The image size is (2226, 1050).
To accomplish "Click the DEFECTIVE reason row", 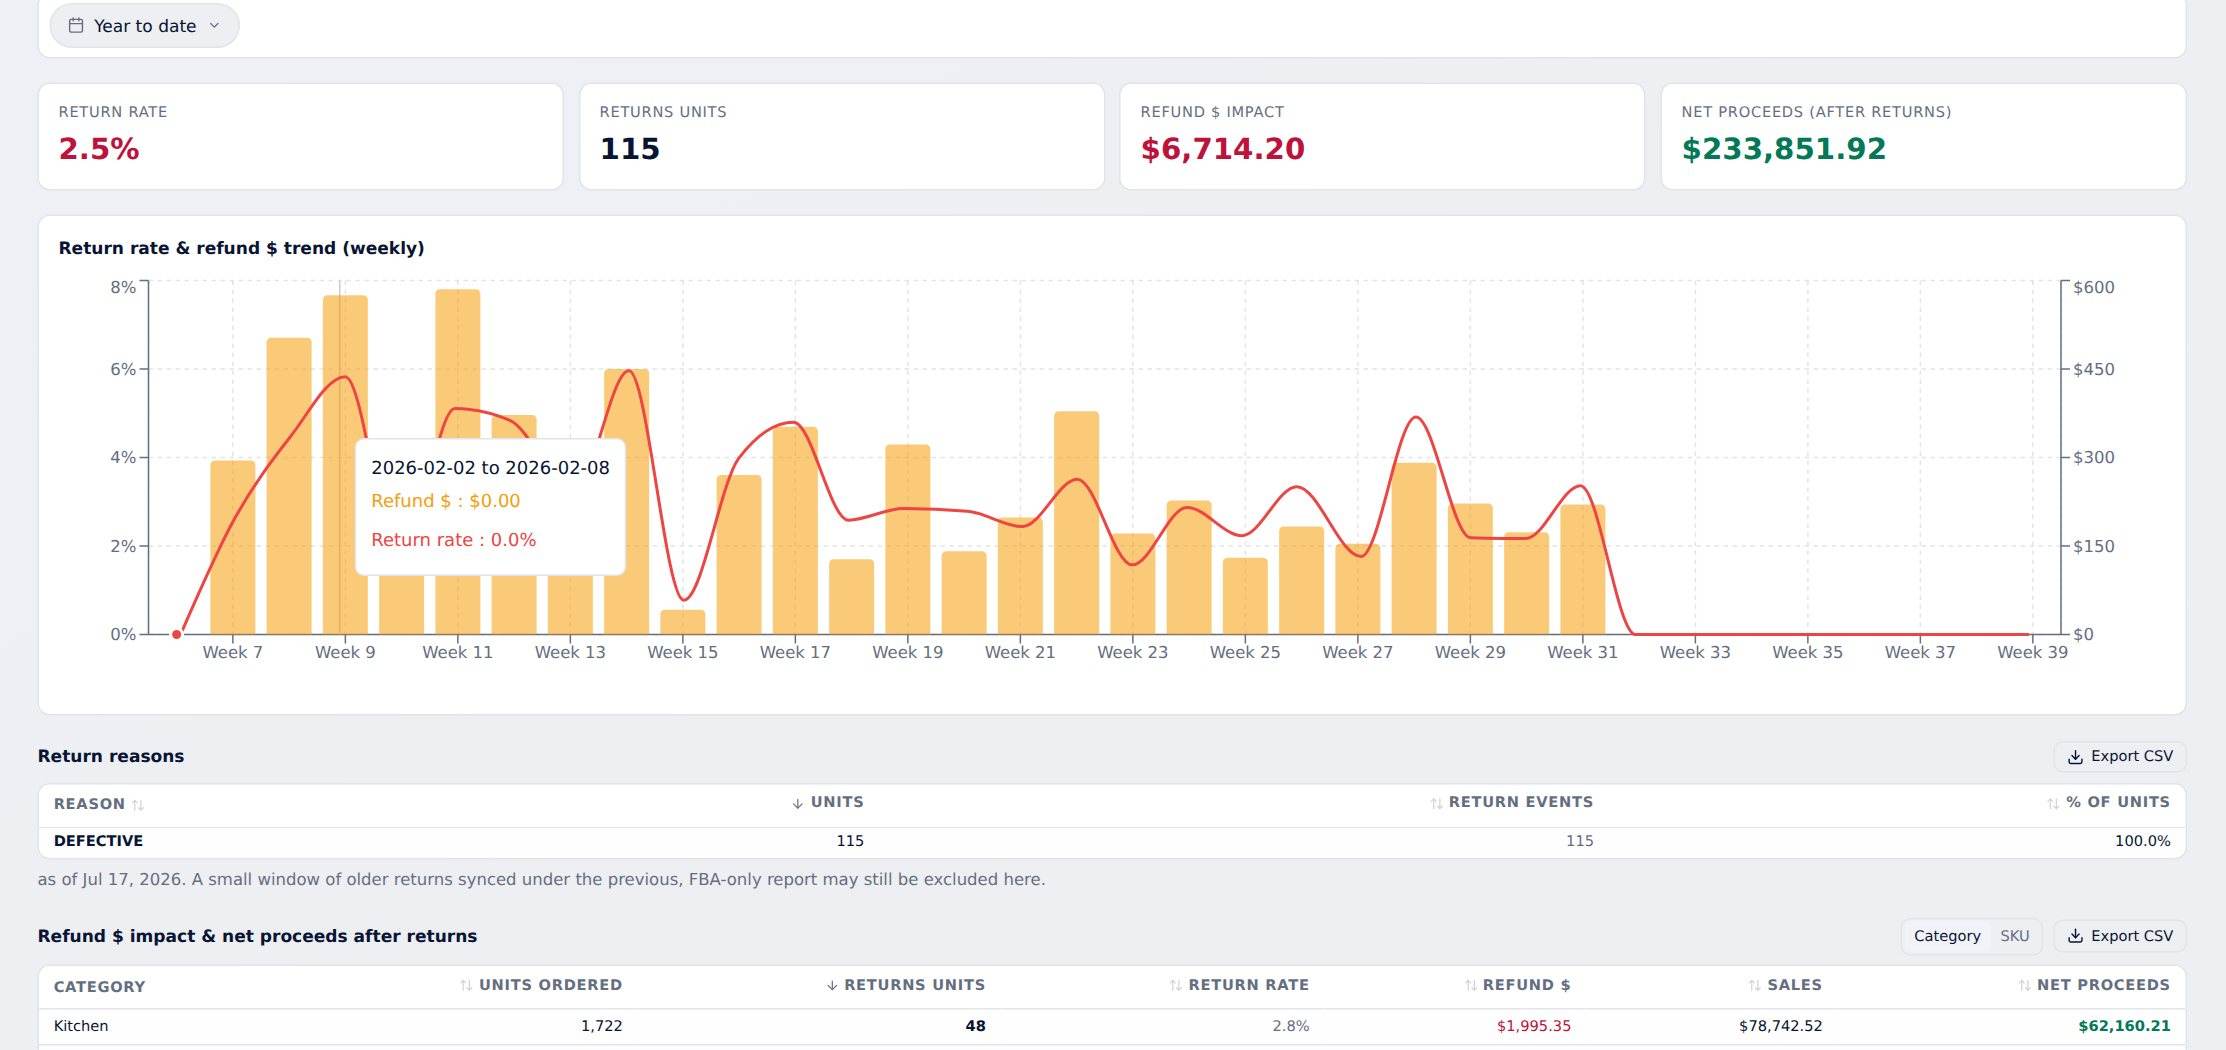I will tap(1112, 841).
